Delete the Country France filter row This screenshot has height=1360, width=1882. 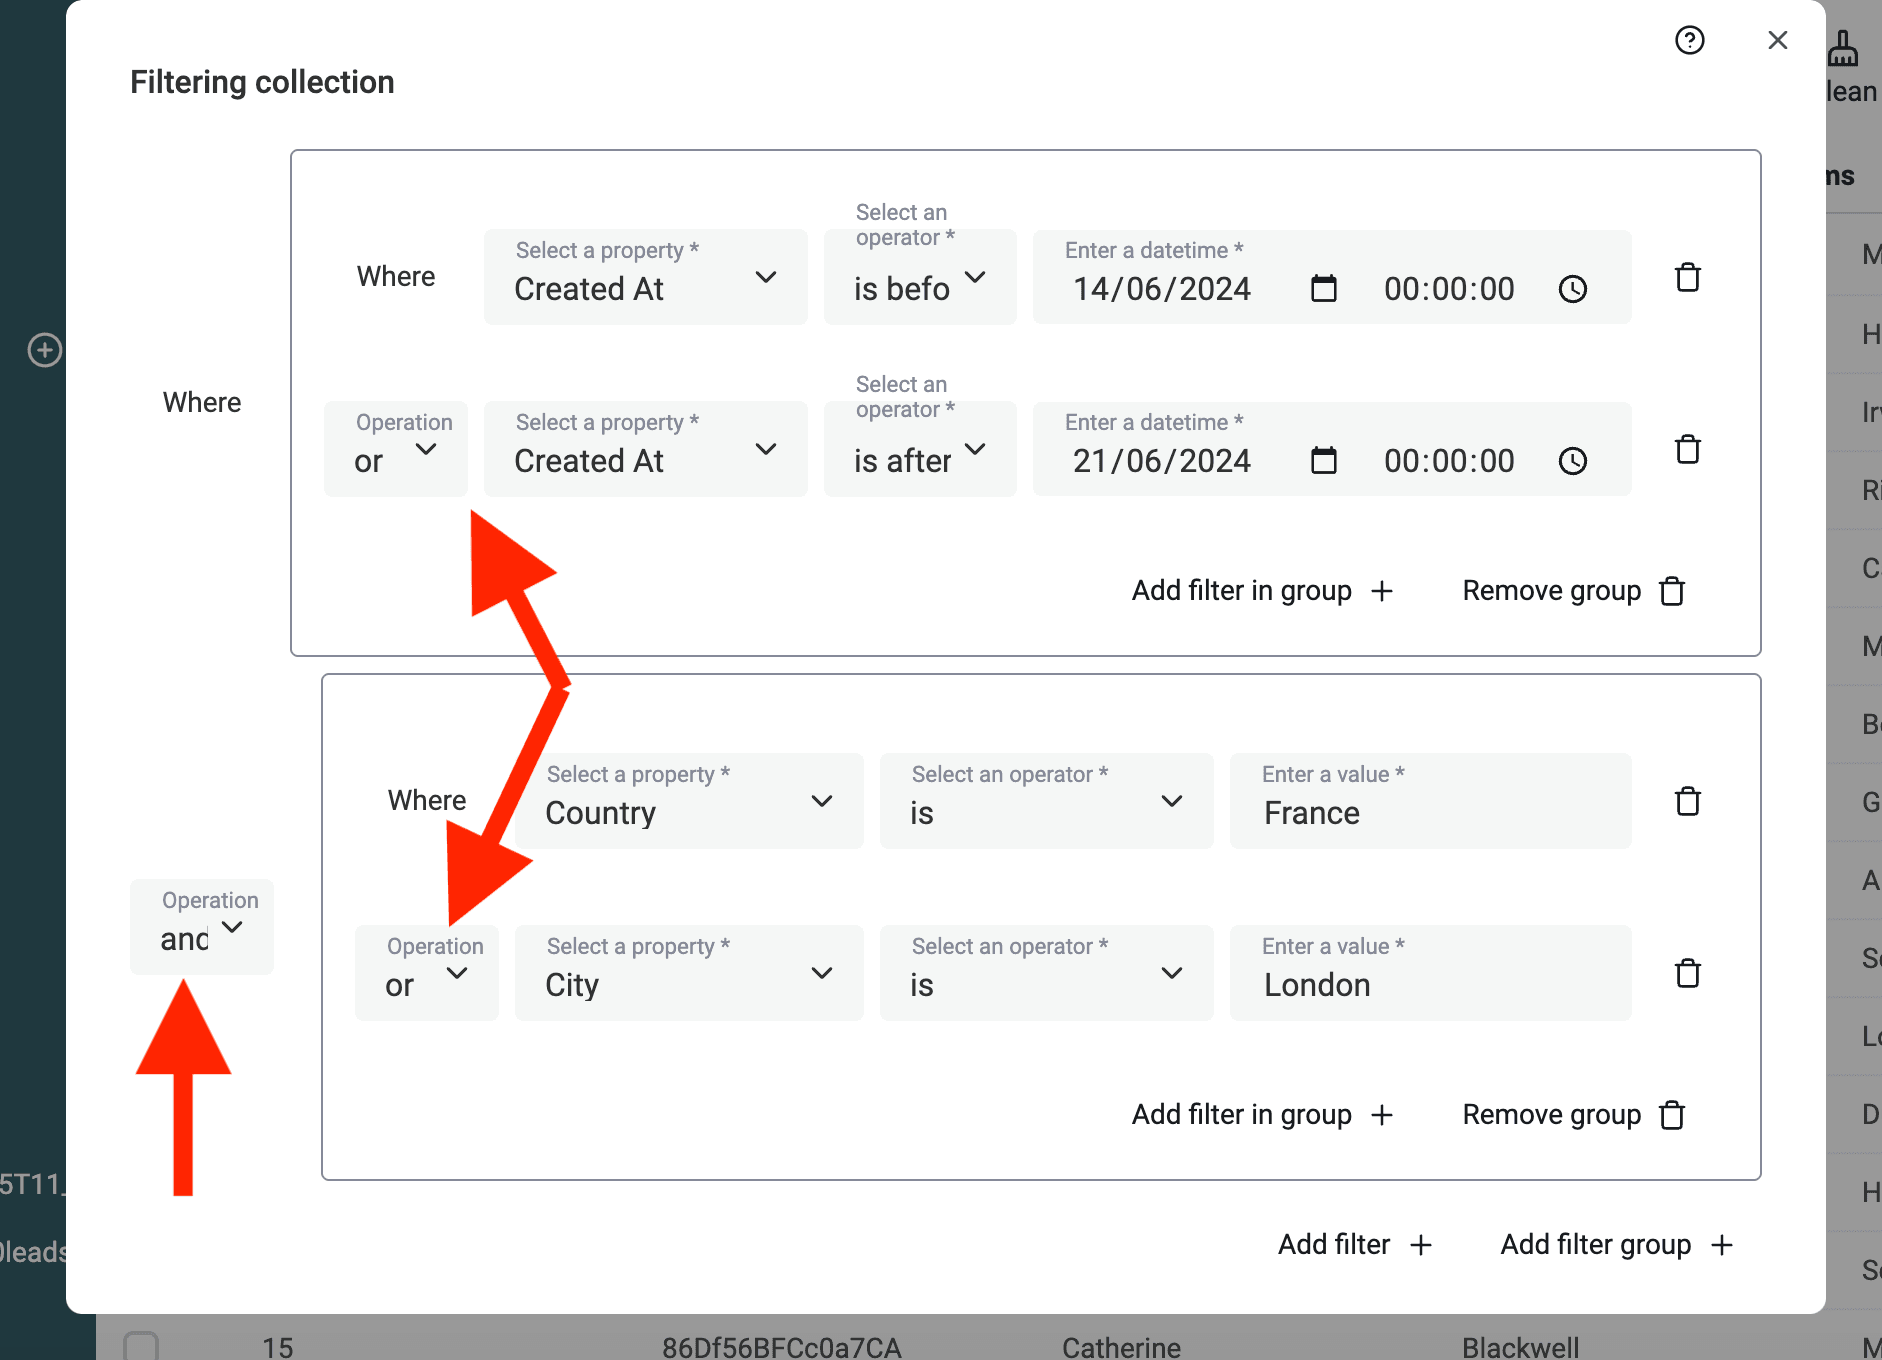[1687, 801]
